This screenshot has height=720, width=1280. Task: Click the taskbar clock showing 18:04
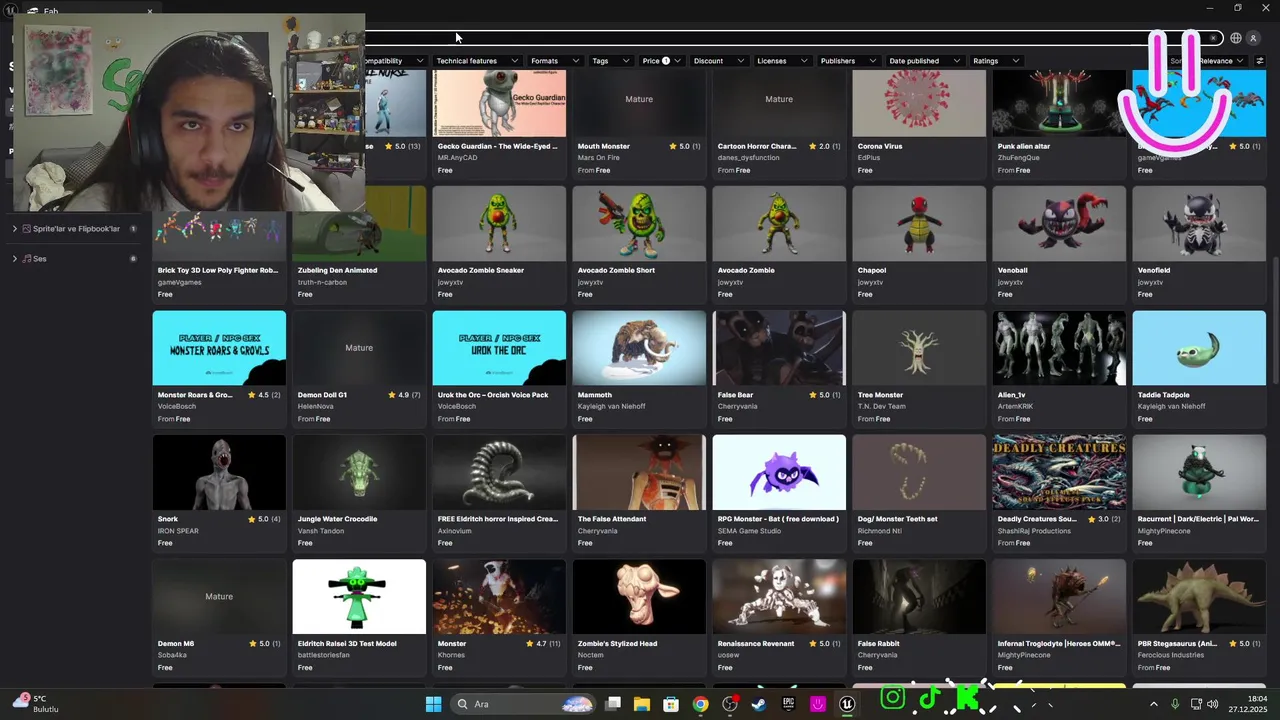1250,704
